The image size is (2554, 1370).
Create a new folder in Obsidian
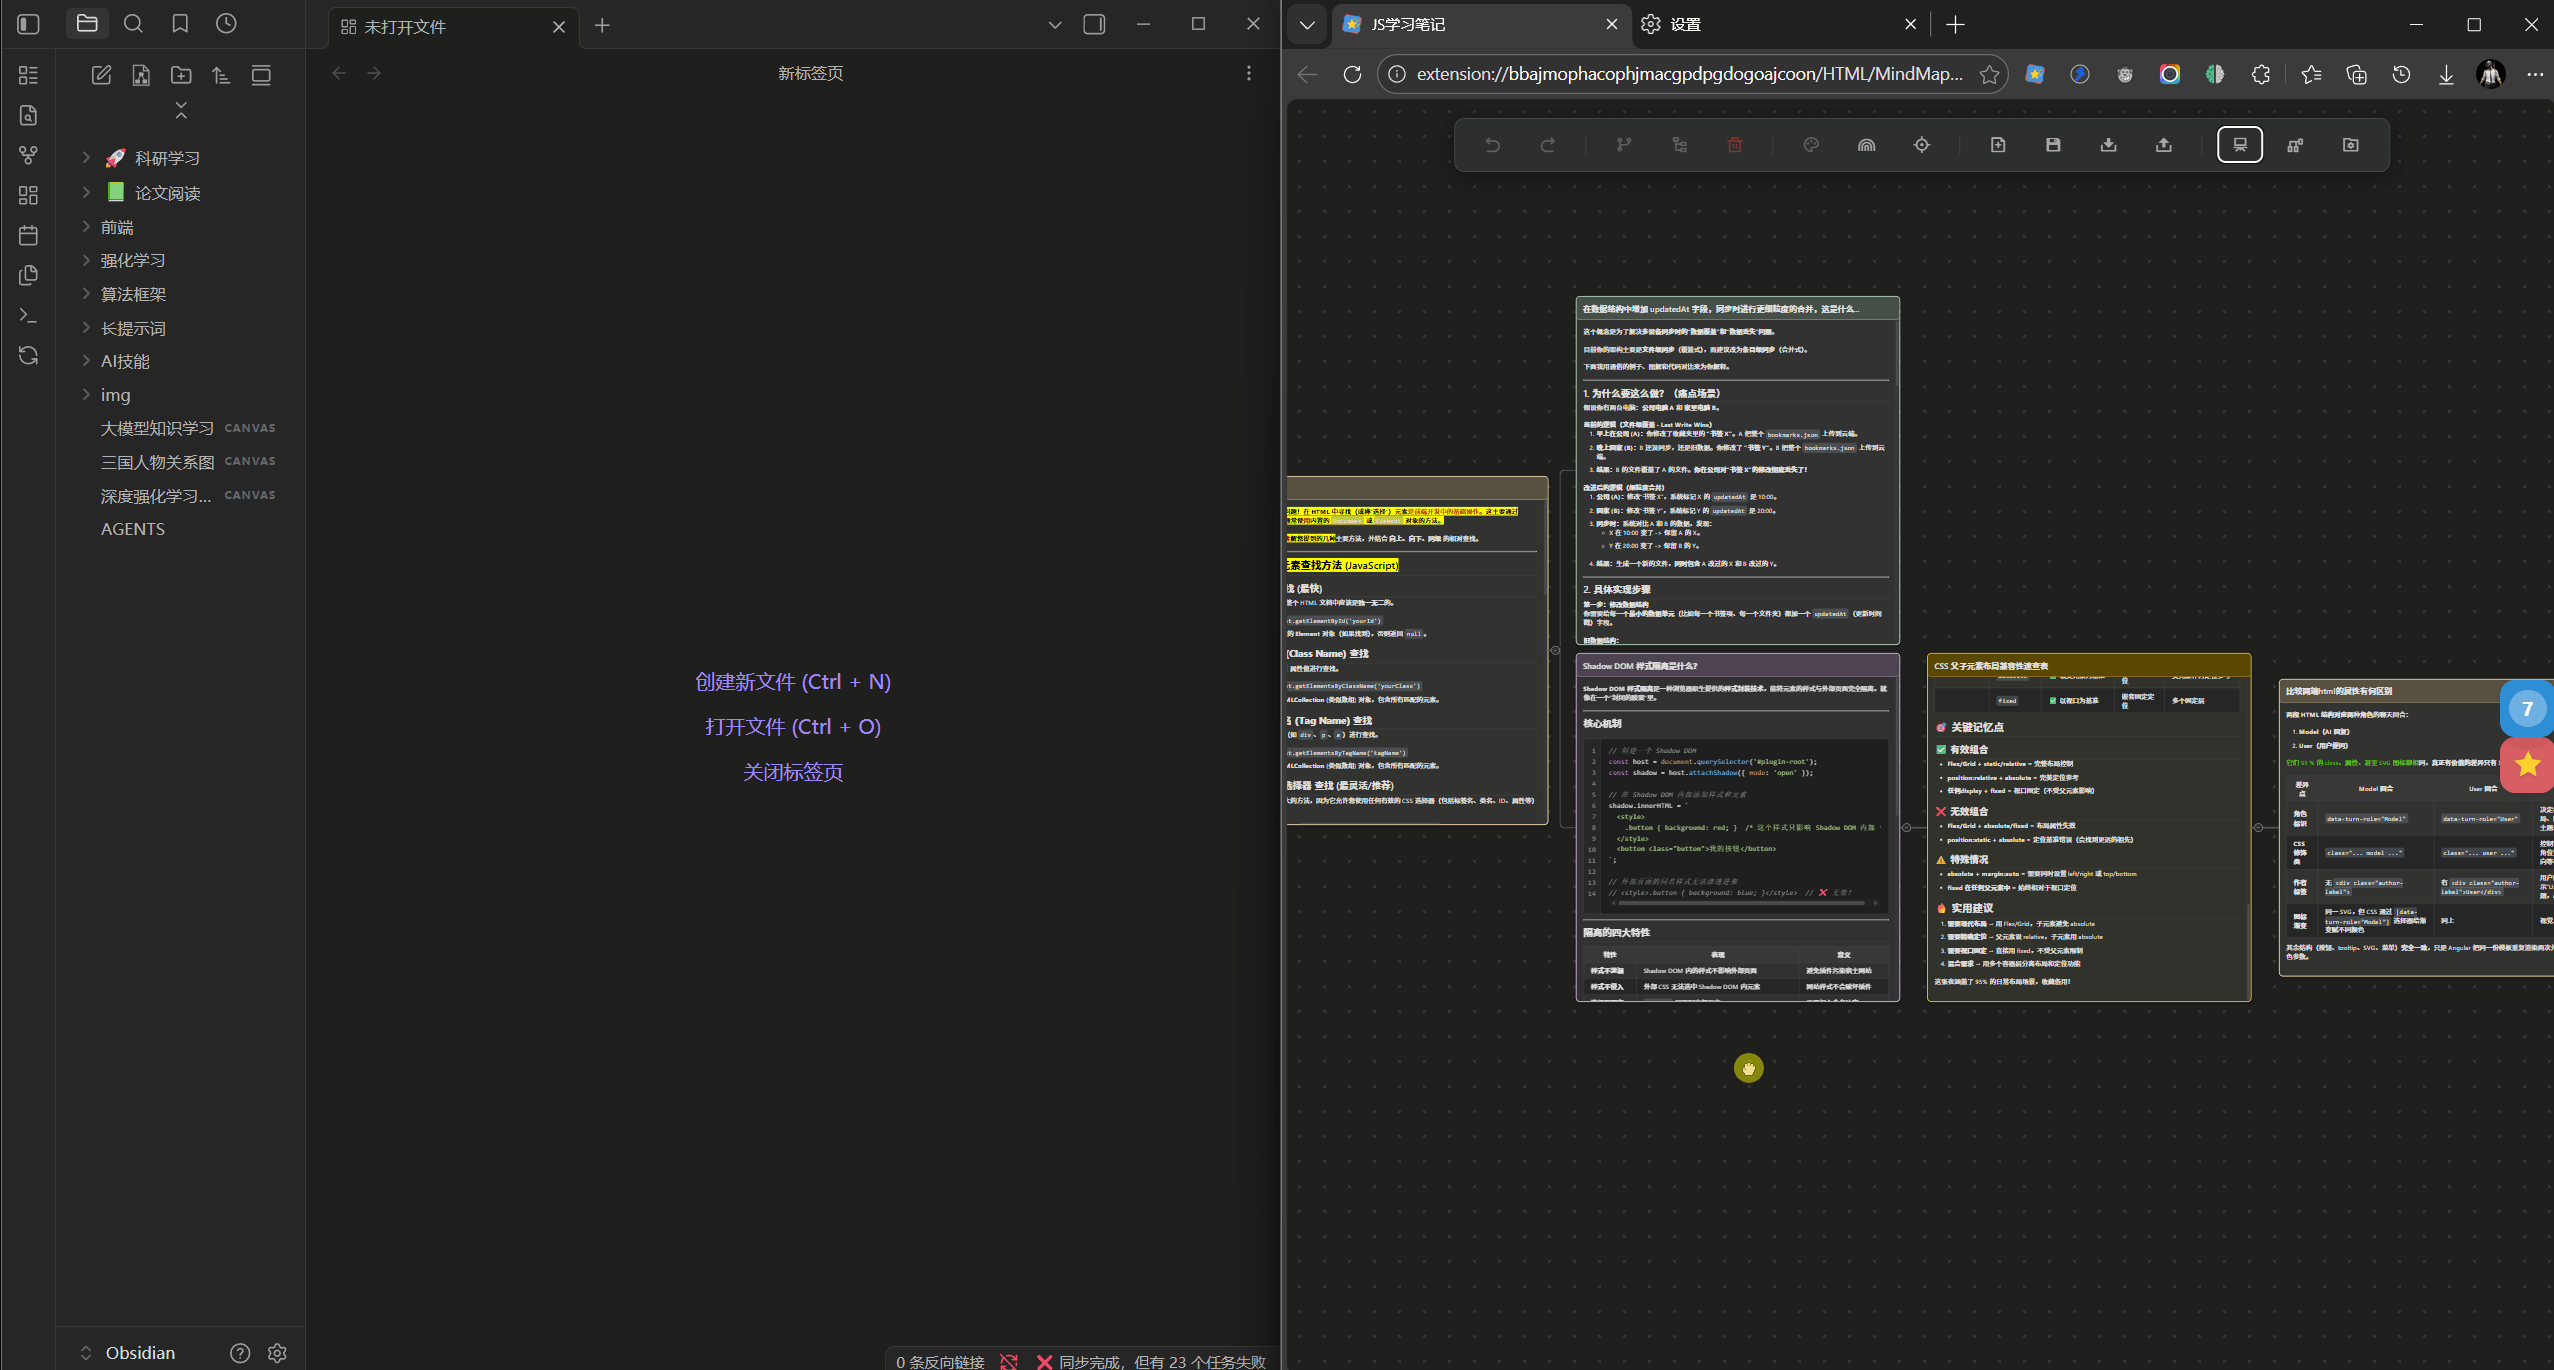(181, 75)
